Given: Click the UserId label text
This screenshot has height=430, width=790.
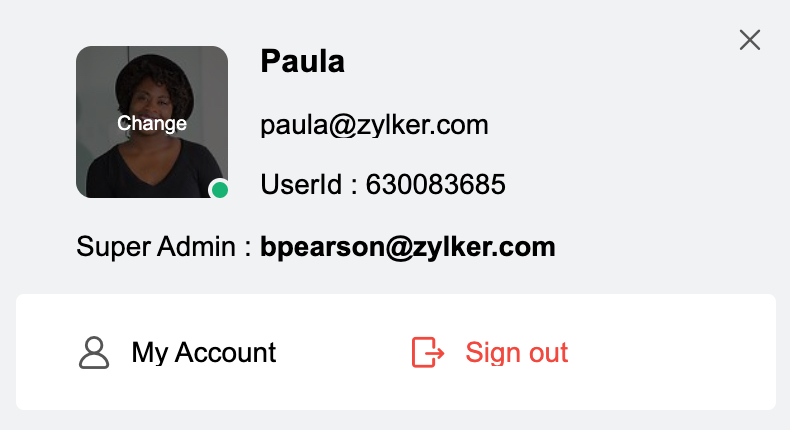Looking at the screenshot, I should click(x=301, y=184).
